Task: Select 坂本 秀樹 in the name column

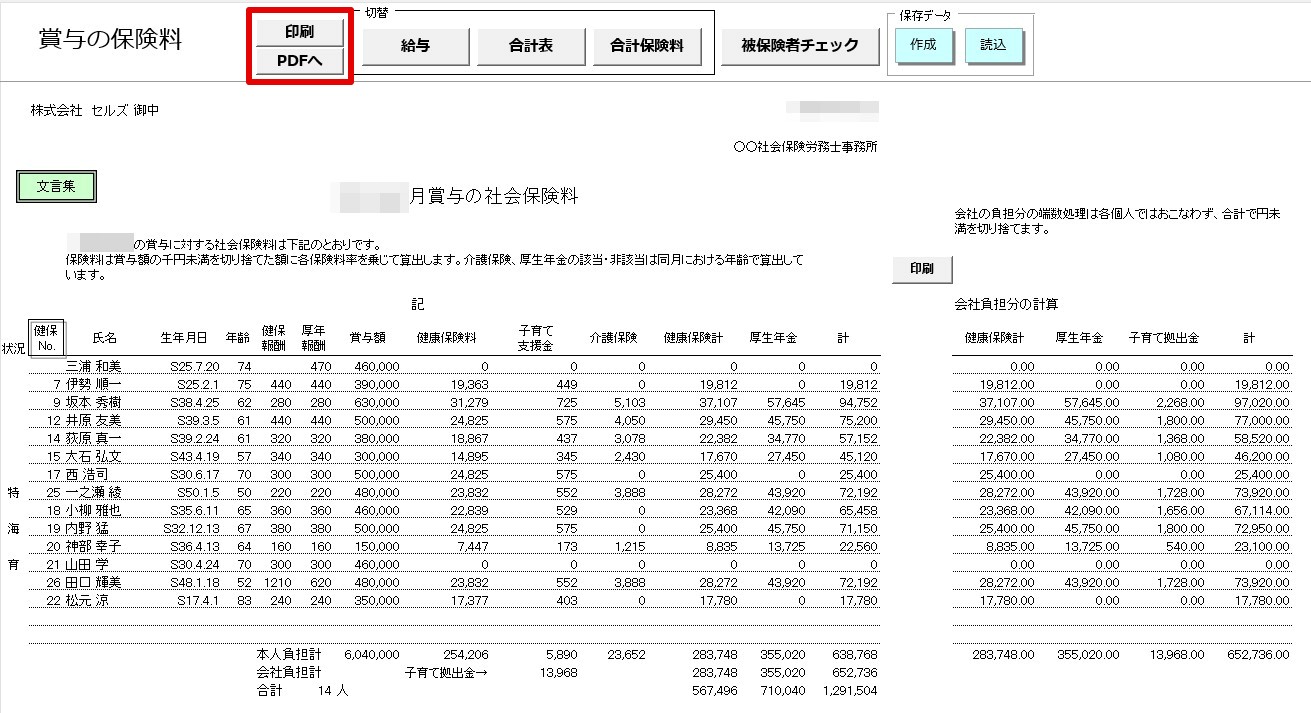Action: pos(94,402)
